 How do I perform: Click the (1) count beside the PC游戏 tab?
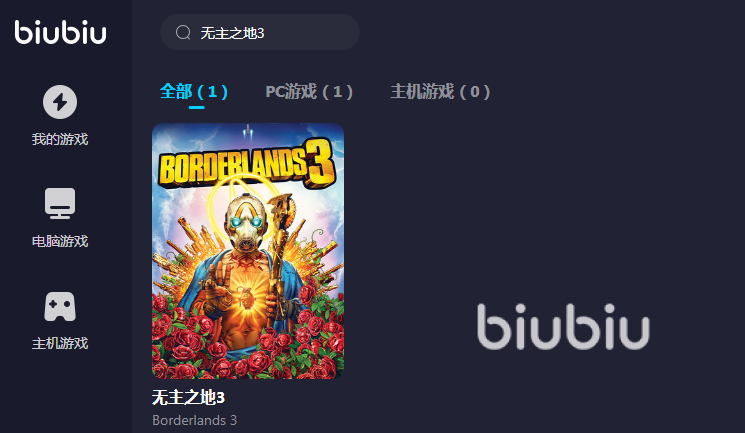(x=337, y=91)
